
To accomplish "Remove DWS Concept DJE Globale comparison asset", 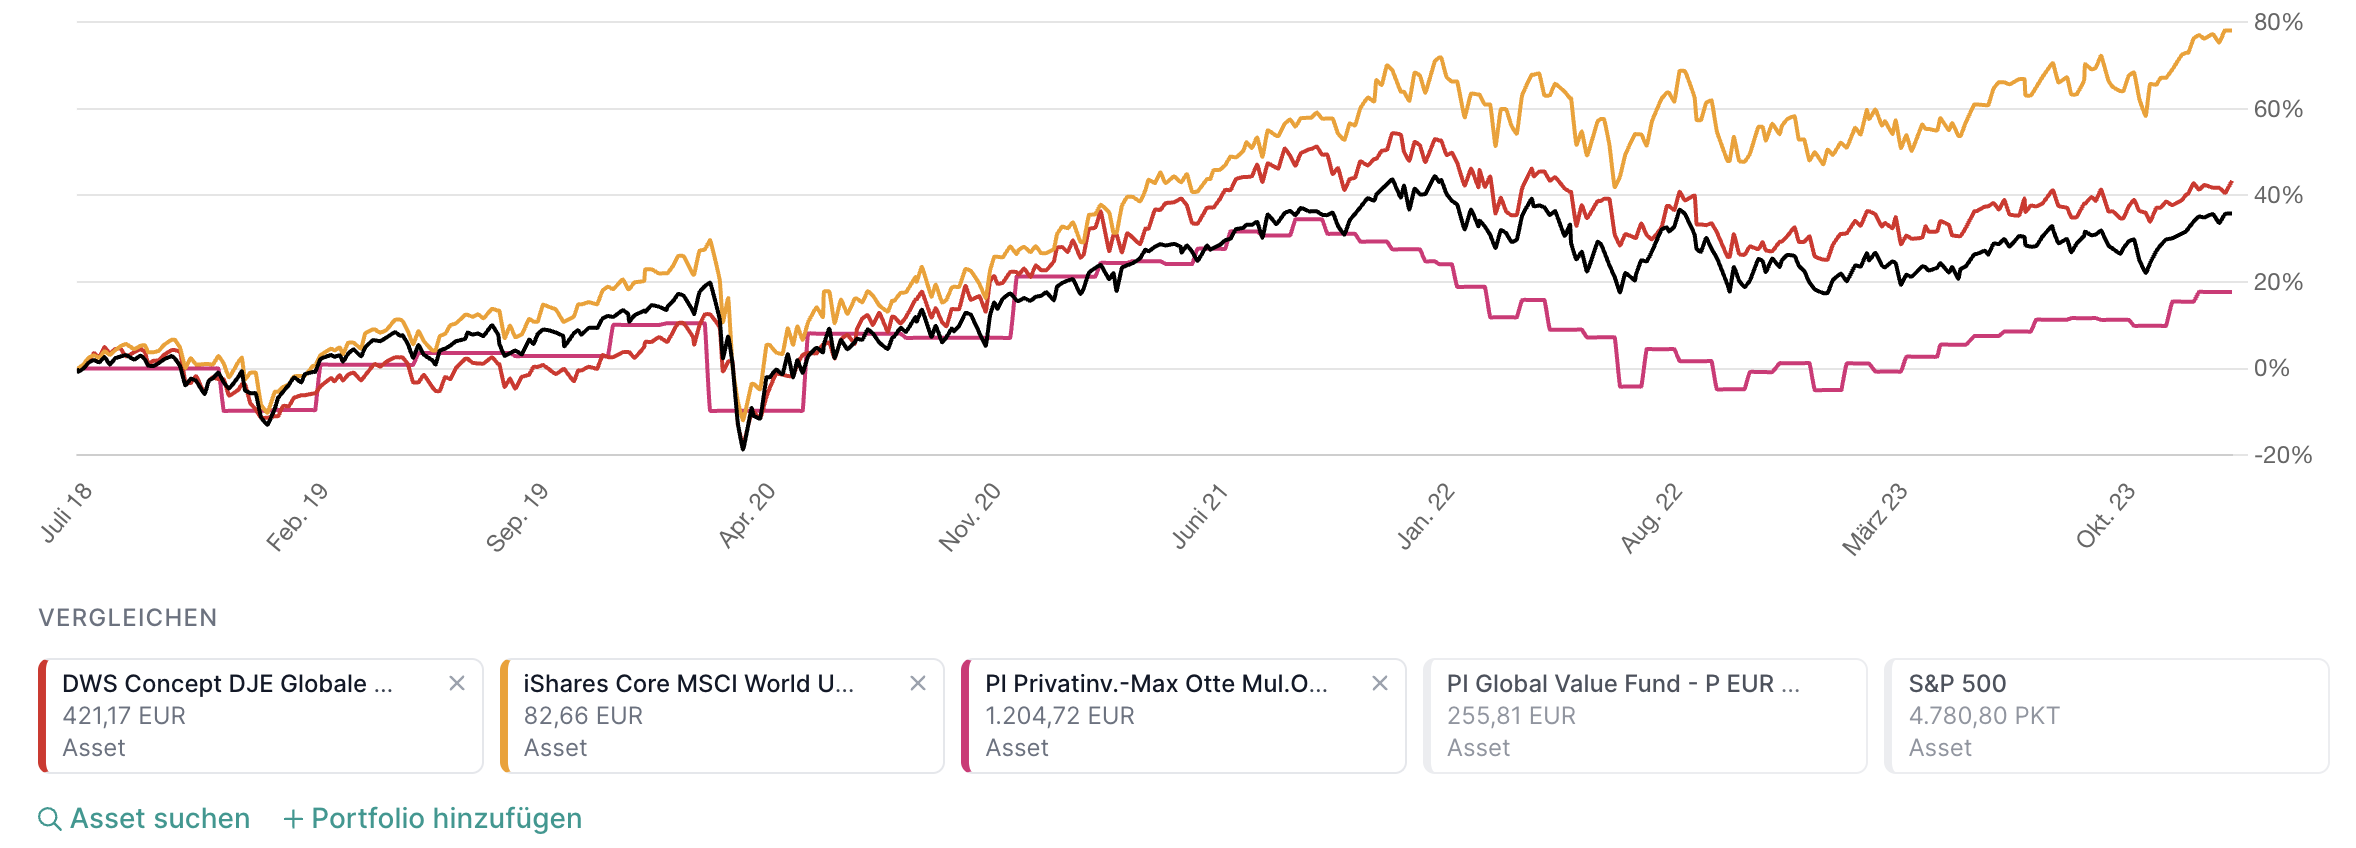I will pyautogui.click(x=457, y=684).
